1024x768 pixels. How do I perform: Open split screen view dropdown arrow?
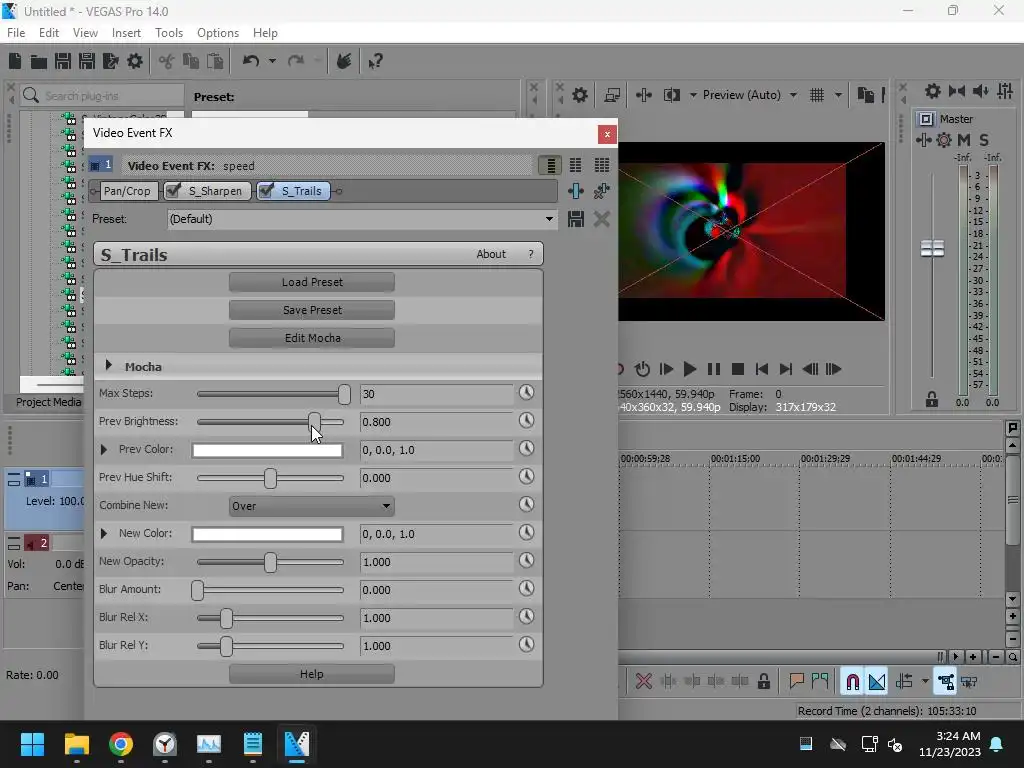pos(693,95)
